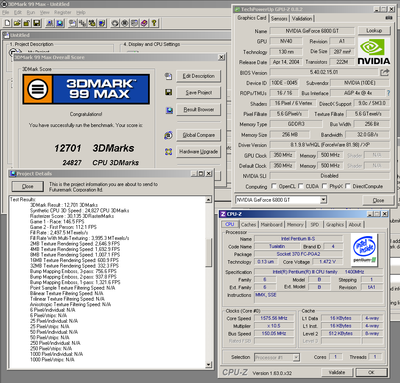Open the View menu in 3DMark

(45, 12)
